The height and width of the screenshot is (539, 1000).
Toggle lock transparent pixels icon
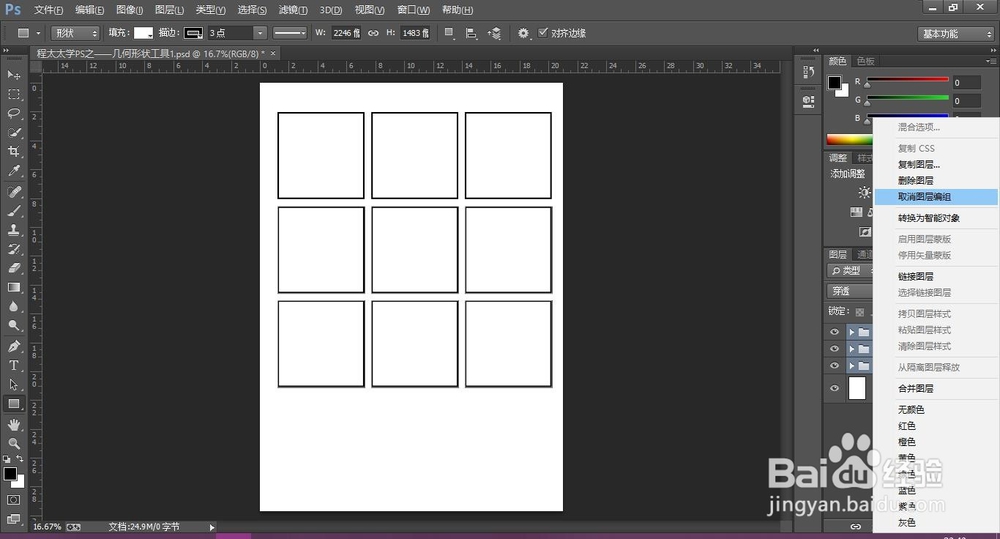click(x=860, y=312)
